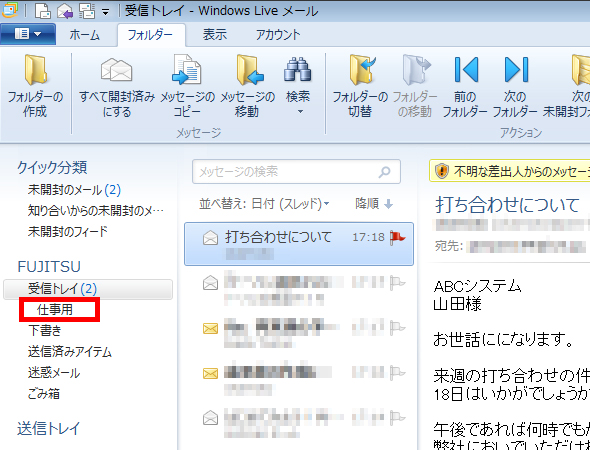Open 知り合いからの未開封のメ… quick view

(96, 211)
